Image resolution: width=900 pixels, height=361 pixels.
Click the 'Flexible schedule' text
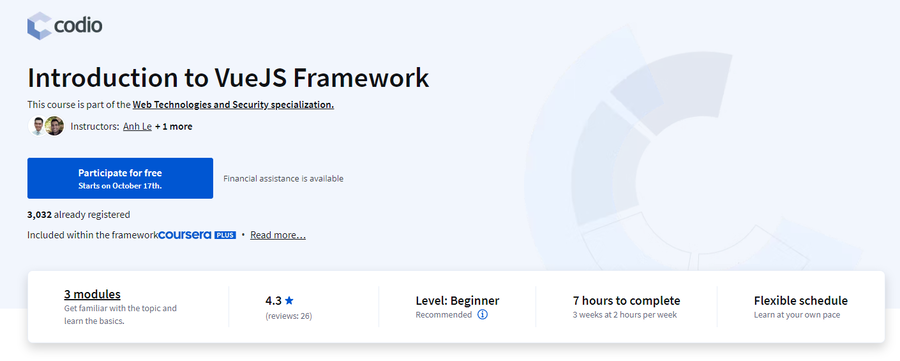(x=801, y=301)
